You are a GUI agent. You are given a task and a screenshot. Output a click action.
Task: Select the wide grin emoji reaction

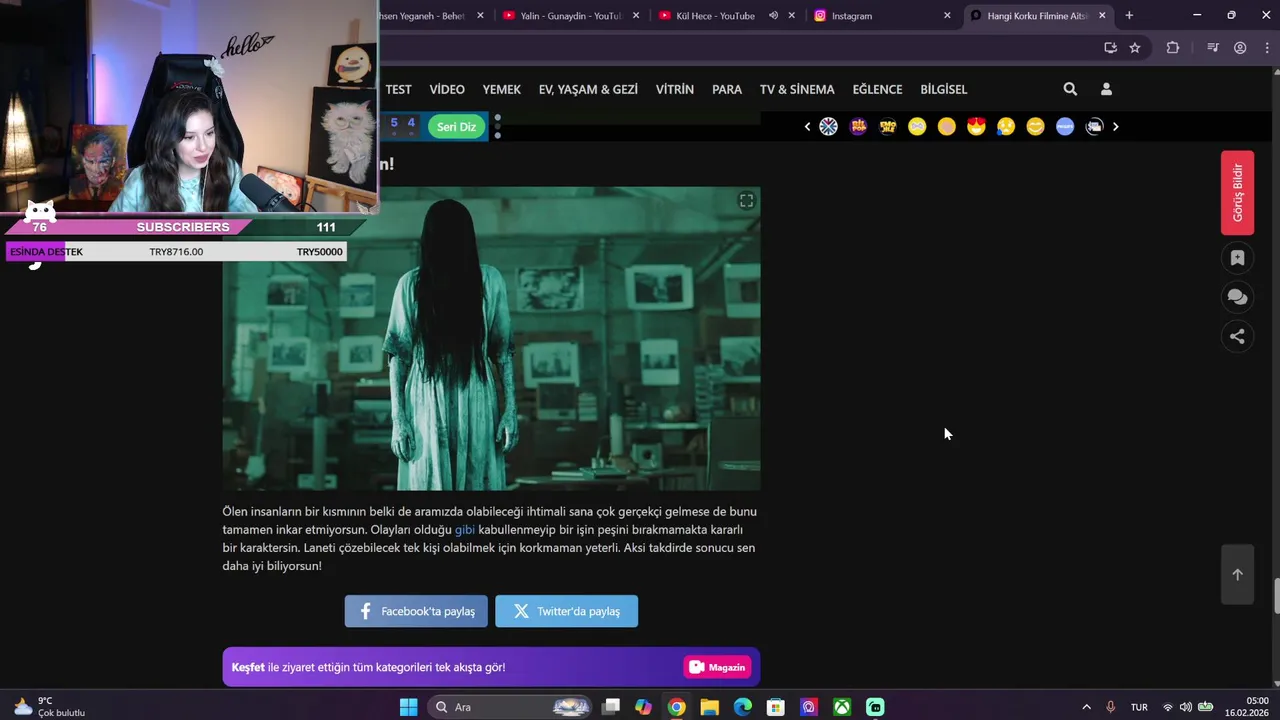pos(1035,126)
